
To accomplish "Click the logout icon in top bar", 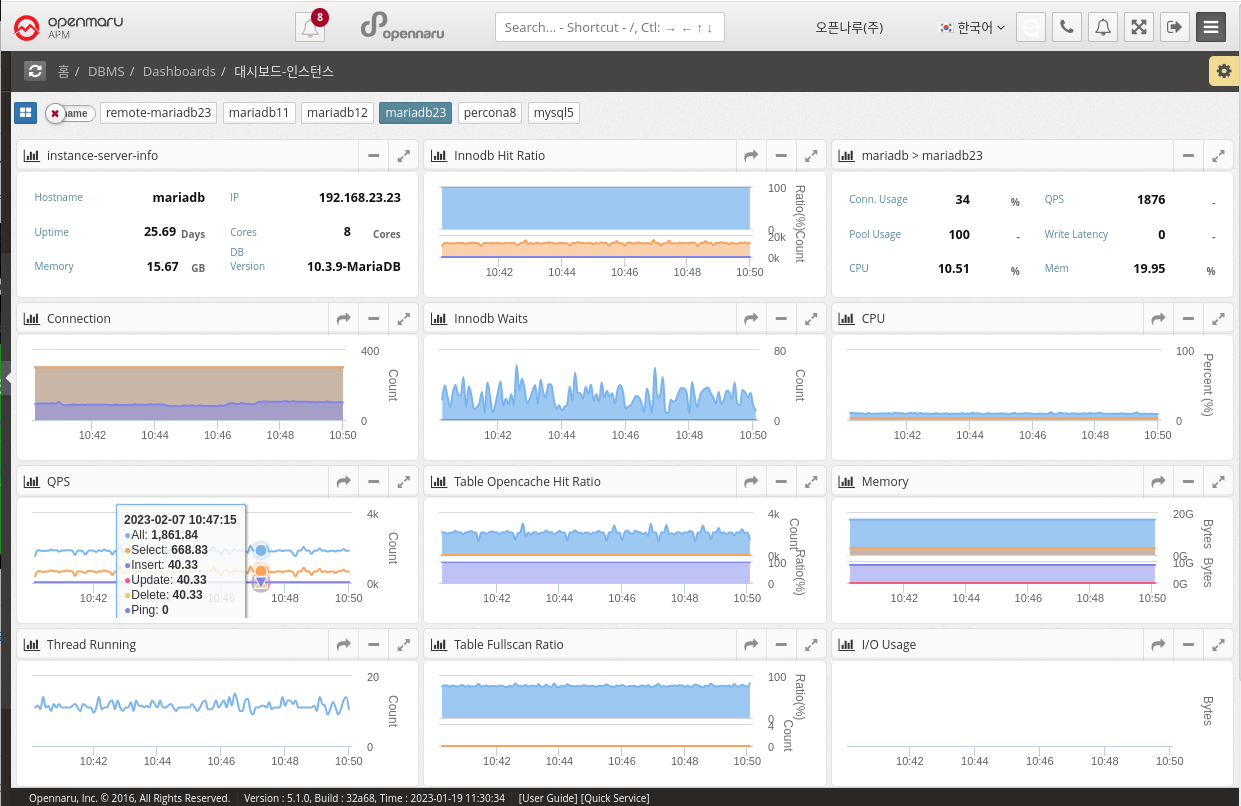I will 1174,27.
